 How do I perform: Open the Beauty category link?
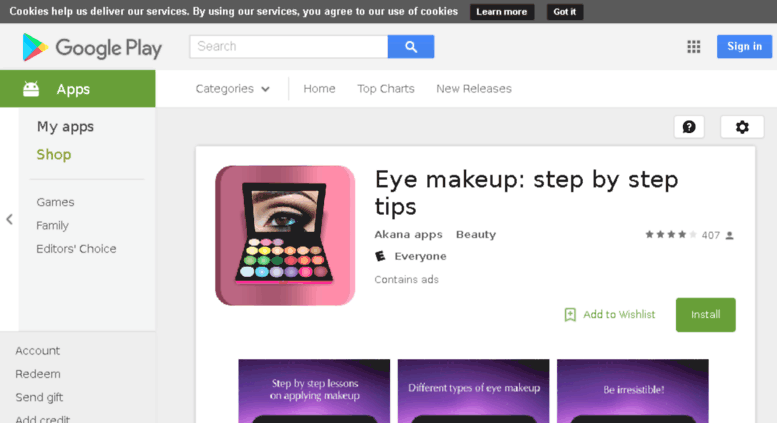coord(476,235)
